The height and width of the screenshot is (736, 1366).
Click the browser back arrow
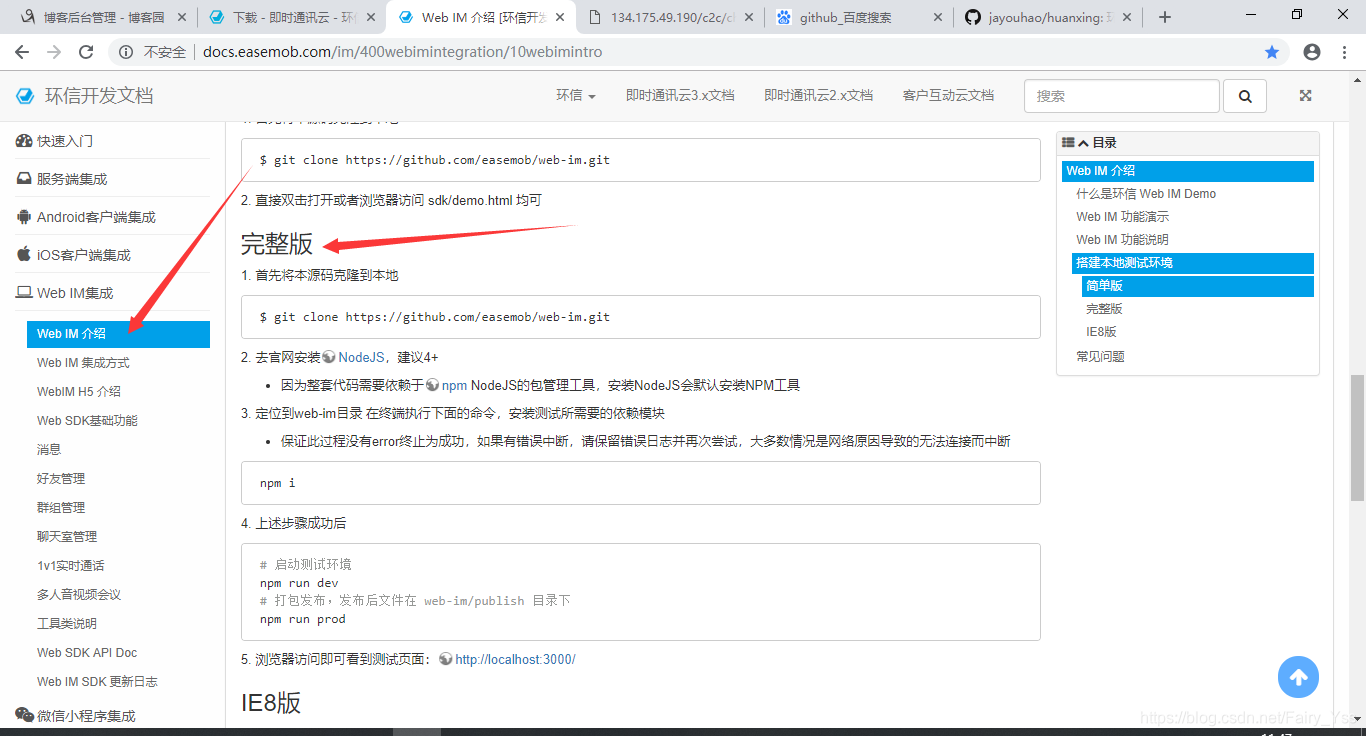tap(22, 52)
